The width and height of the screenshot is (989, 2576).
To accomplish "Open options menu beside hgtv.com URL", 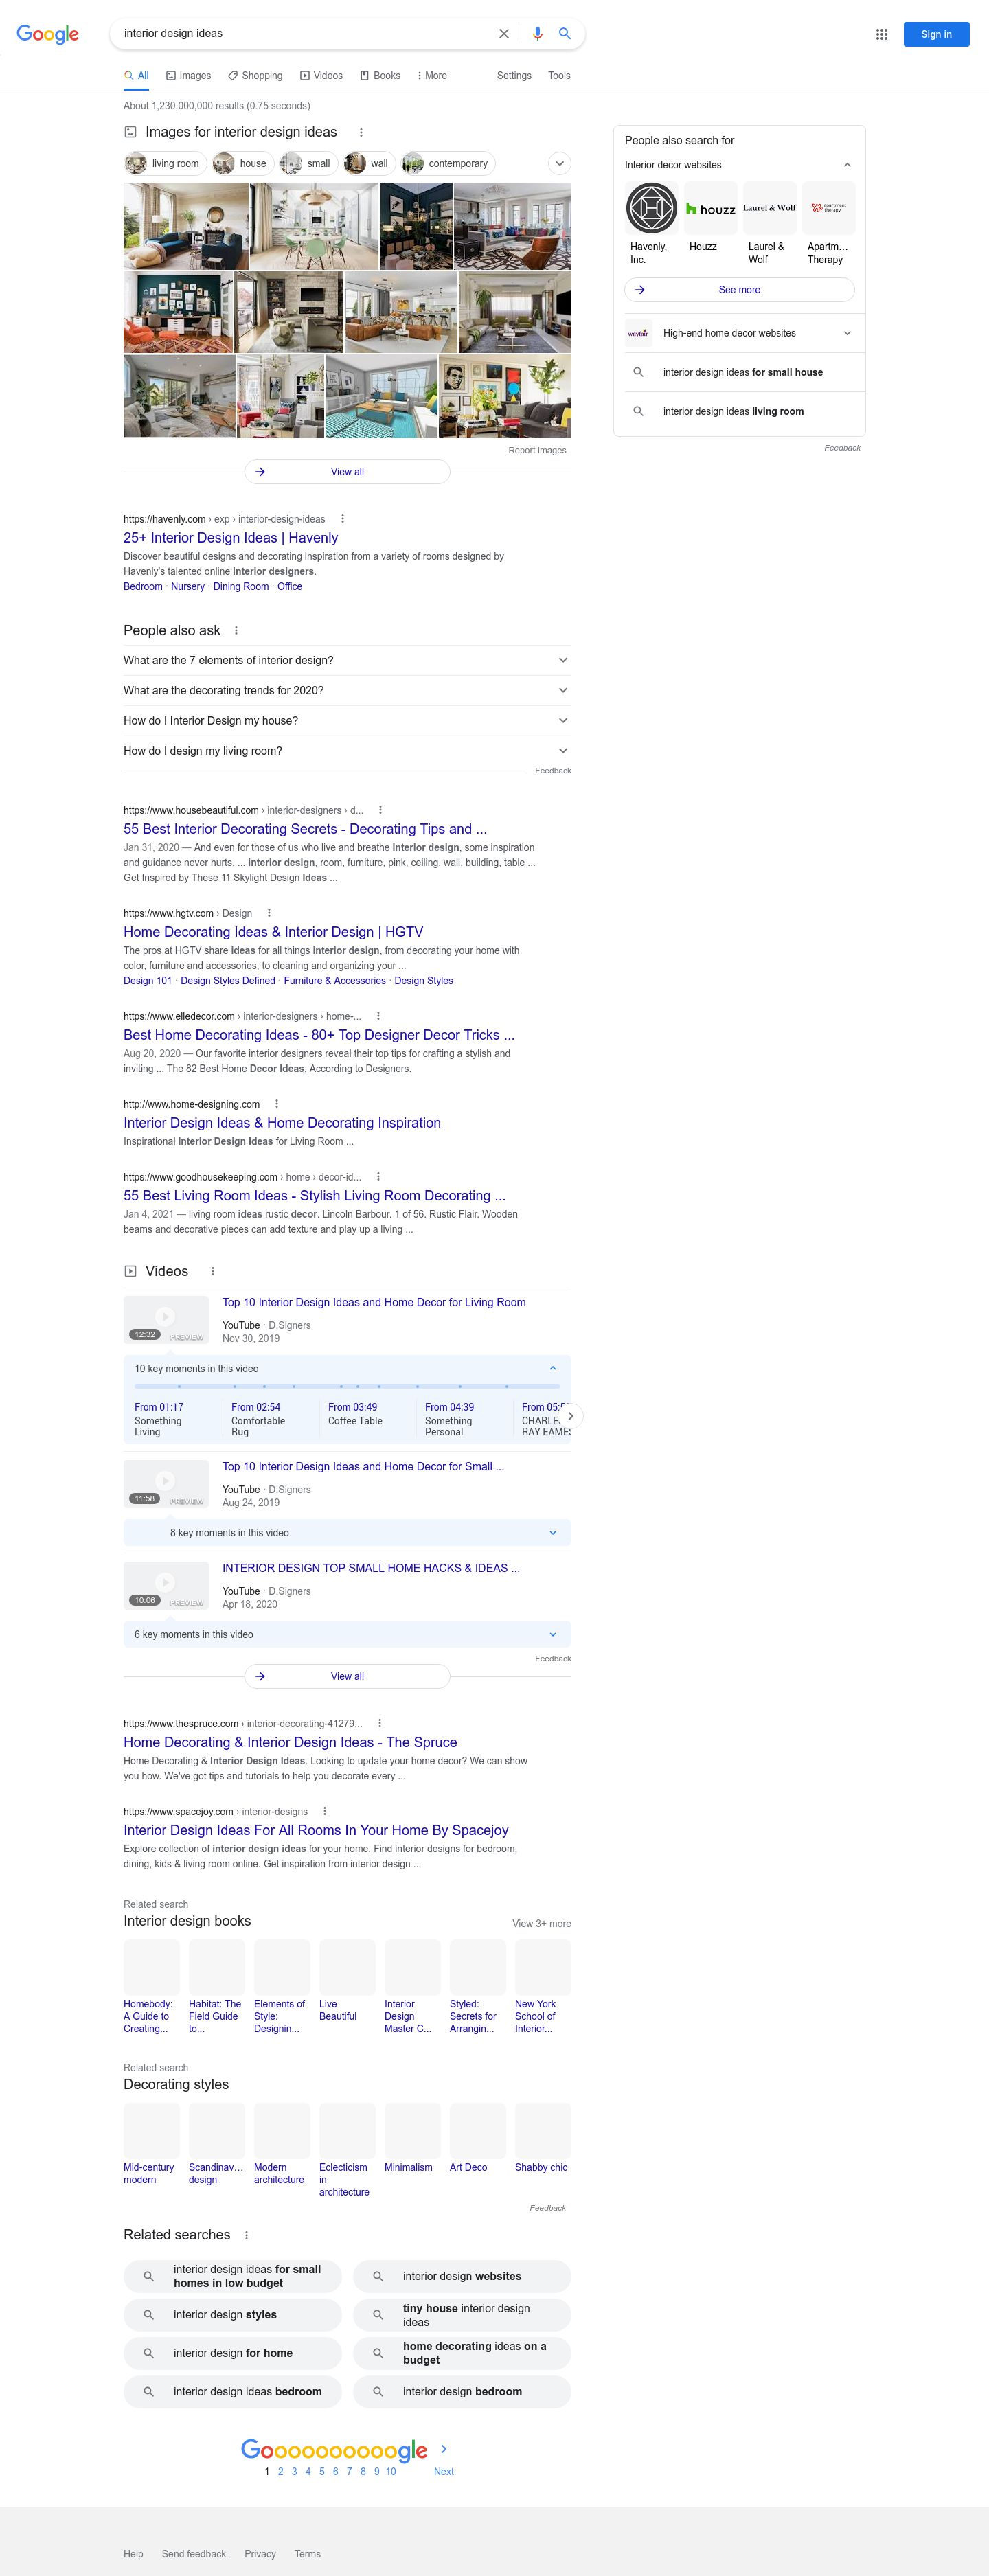I will (269, 913).
